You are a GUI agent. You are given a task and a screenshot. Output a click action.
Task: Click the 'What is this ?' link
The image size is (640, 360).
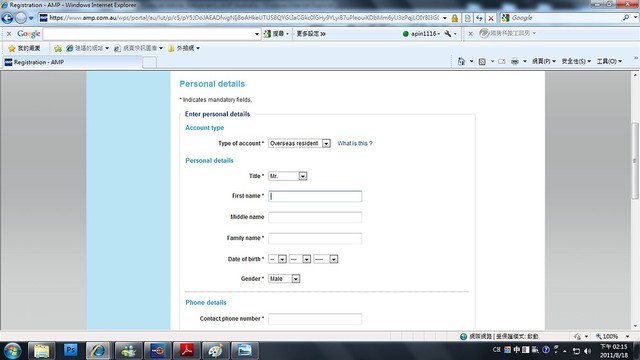pos(355,143)
